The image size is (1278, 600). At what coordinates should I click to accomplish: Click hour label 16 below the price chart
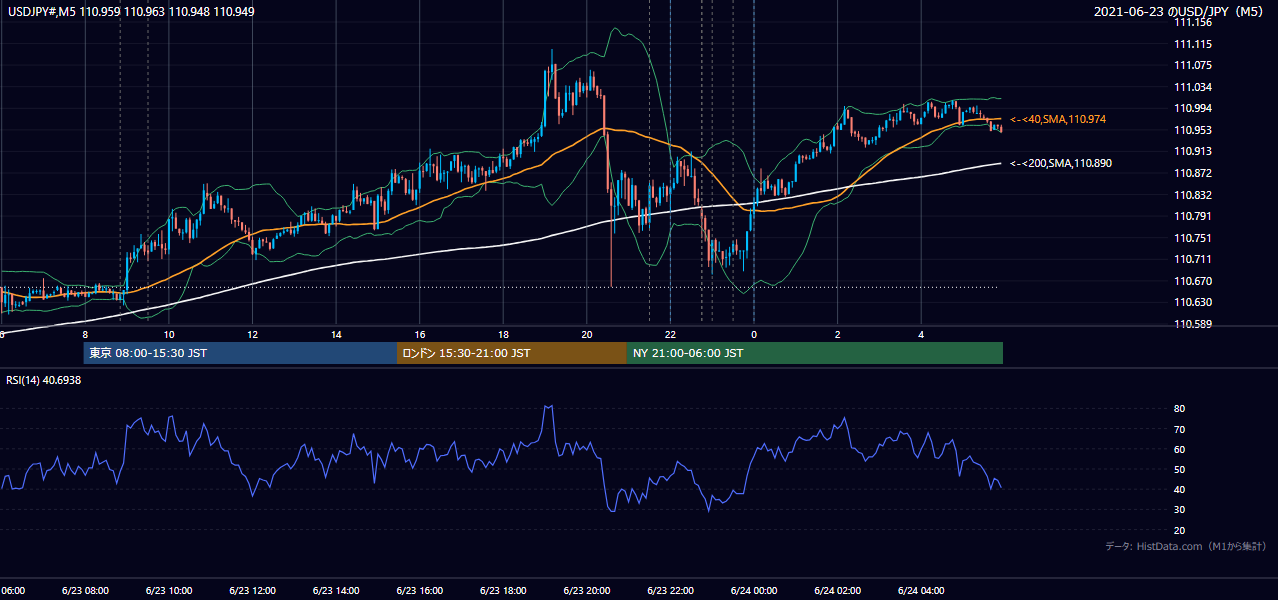tap(420, 334)
